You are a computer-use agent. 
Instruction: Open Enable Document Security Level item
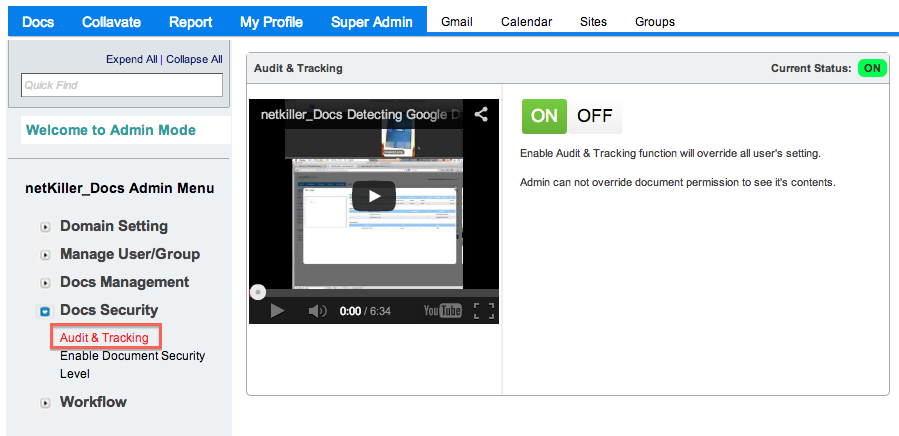pyautogui.click(x=132, y=364)
